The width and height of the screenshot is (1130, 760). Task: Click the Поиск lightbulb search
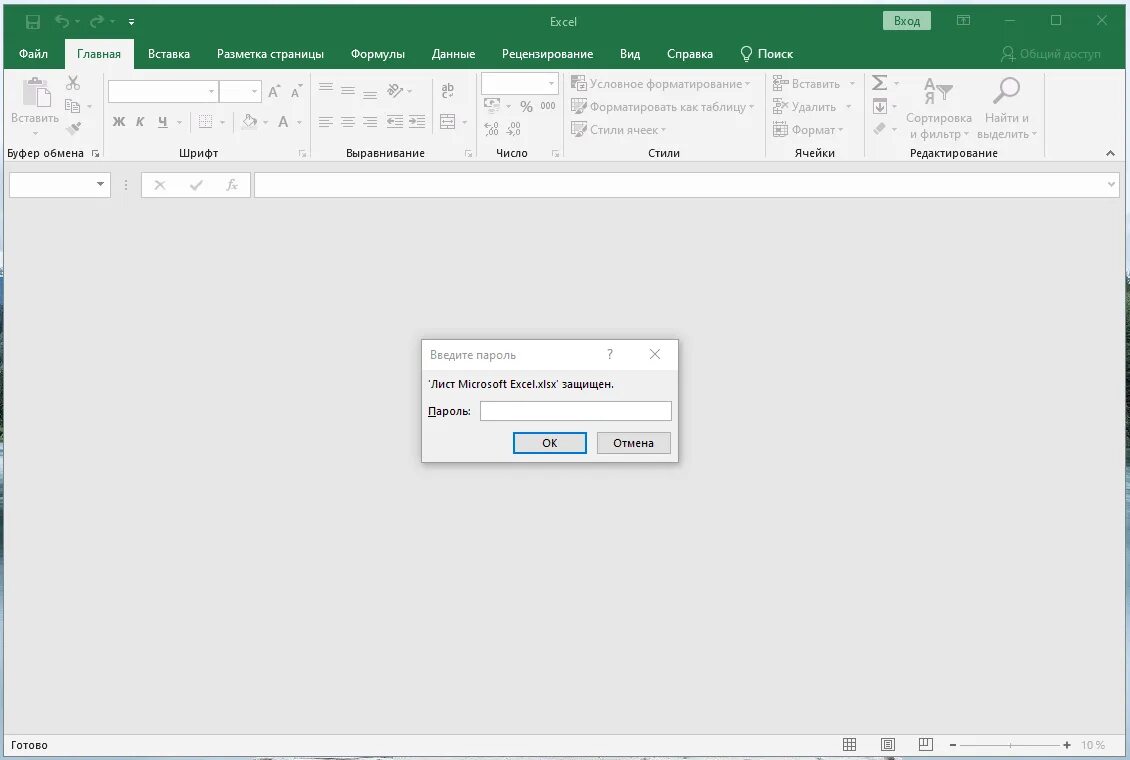[x=767, y=54]
